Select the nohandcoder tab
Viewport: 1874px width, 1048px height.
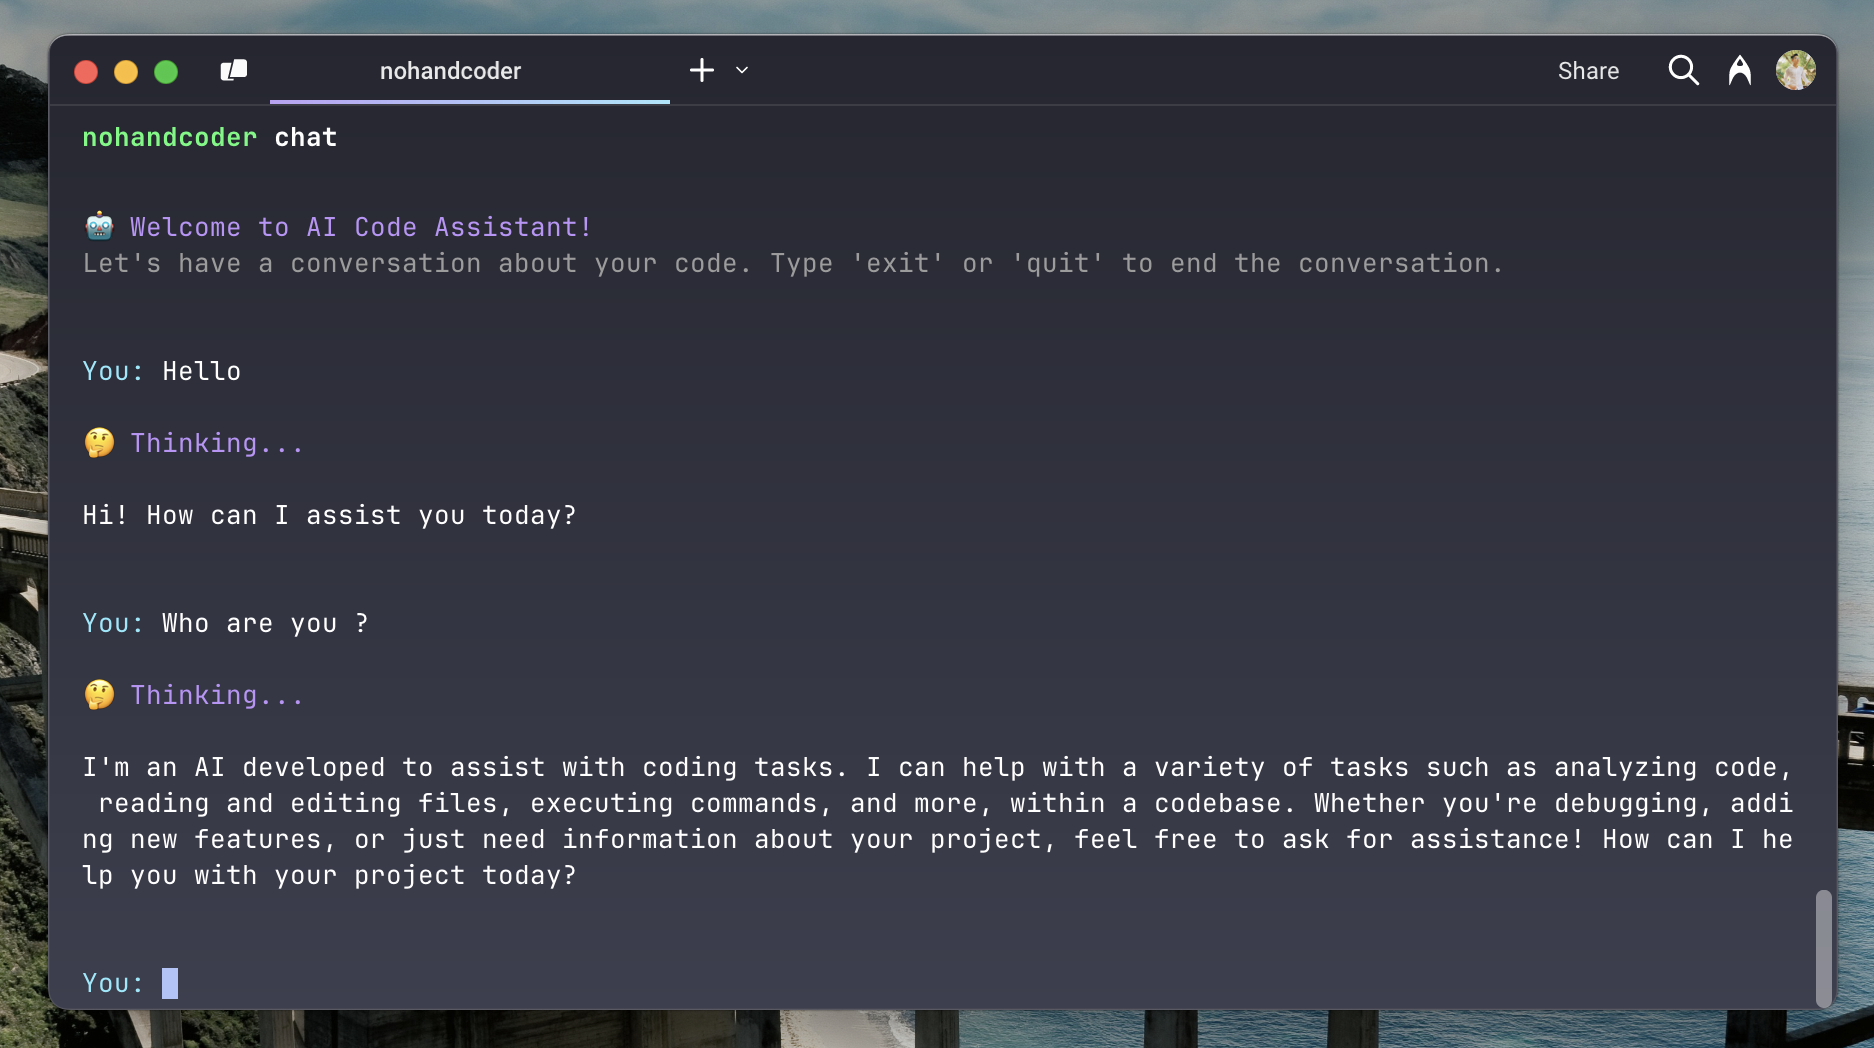(450, 71)
